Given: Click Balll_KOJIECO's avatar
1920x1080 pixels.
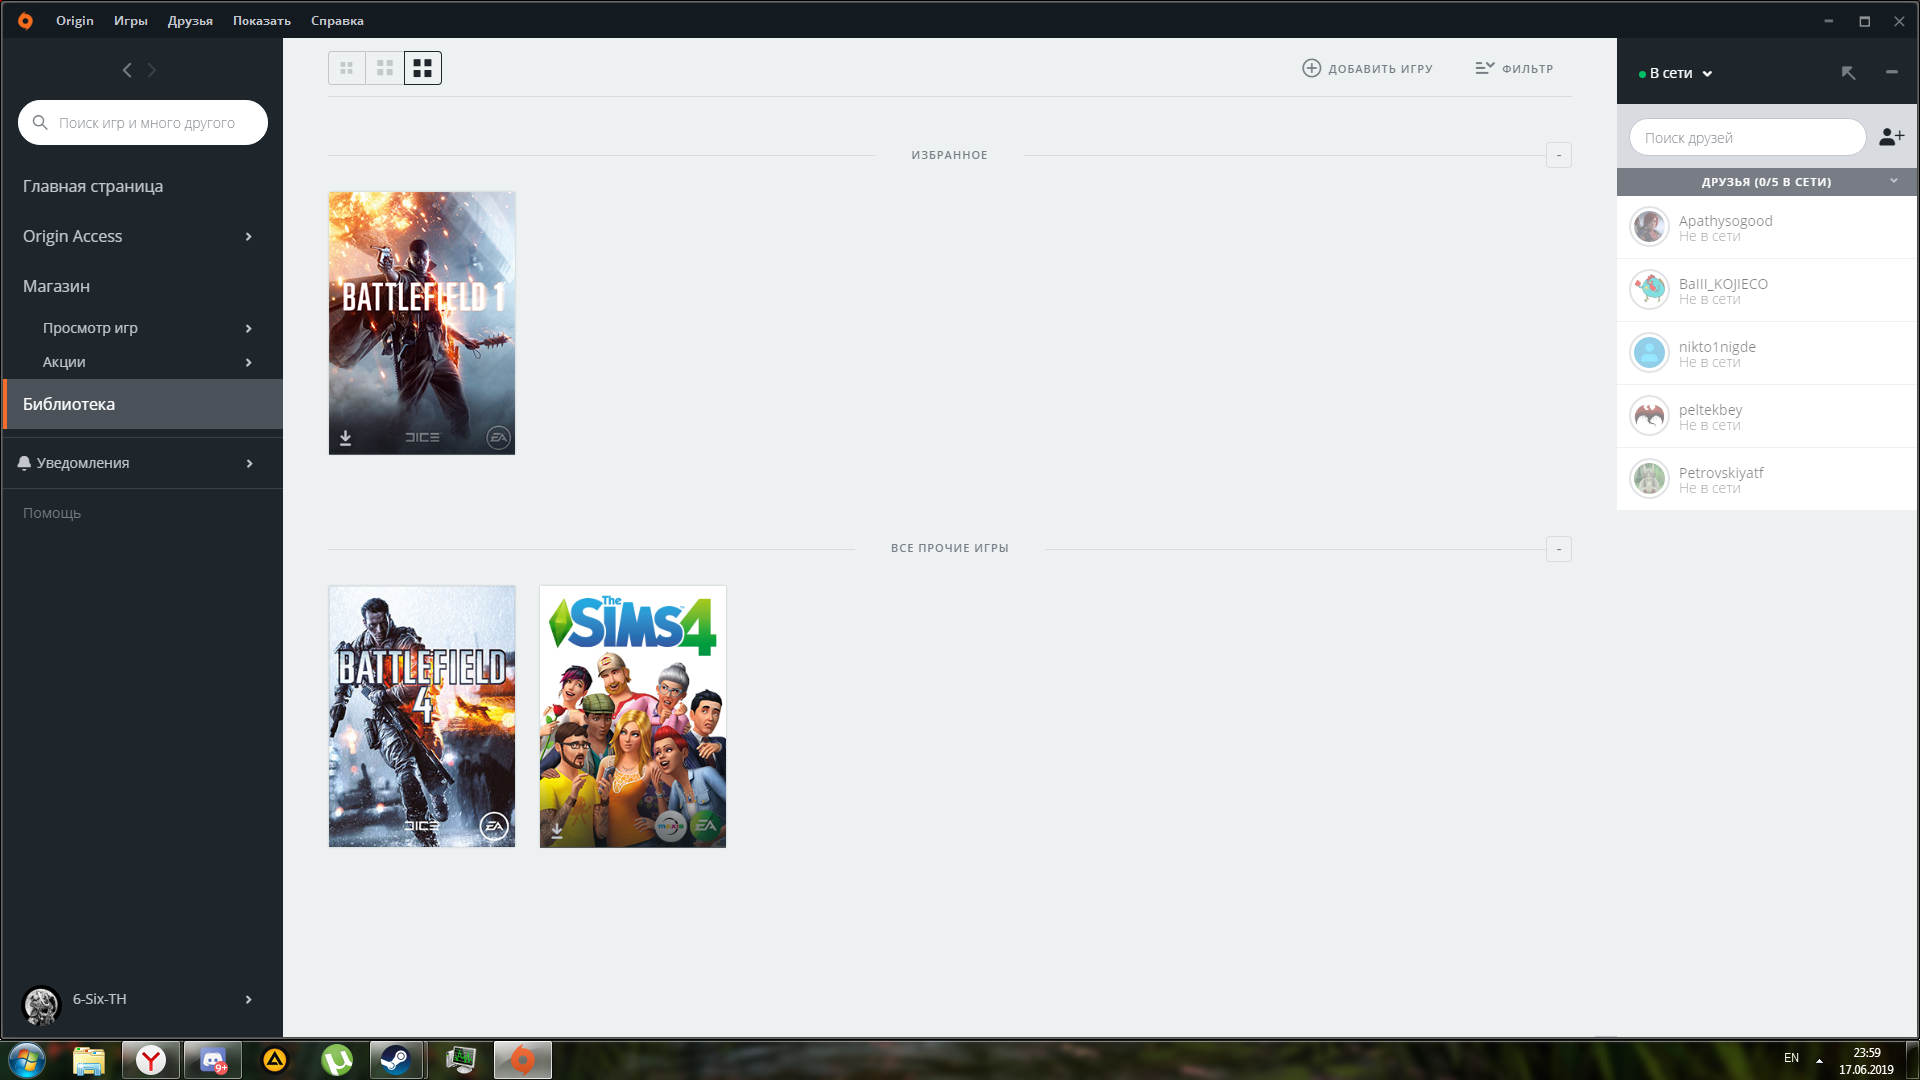Looking at the screenshot, I should (x=1649, y=290).
